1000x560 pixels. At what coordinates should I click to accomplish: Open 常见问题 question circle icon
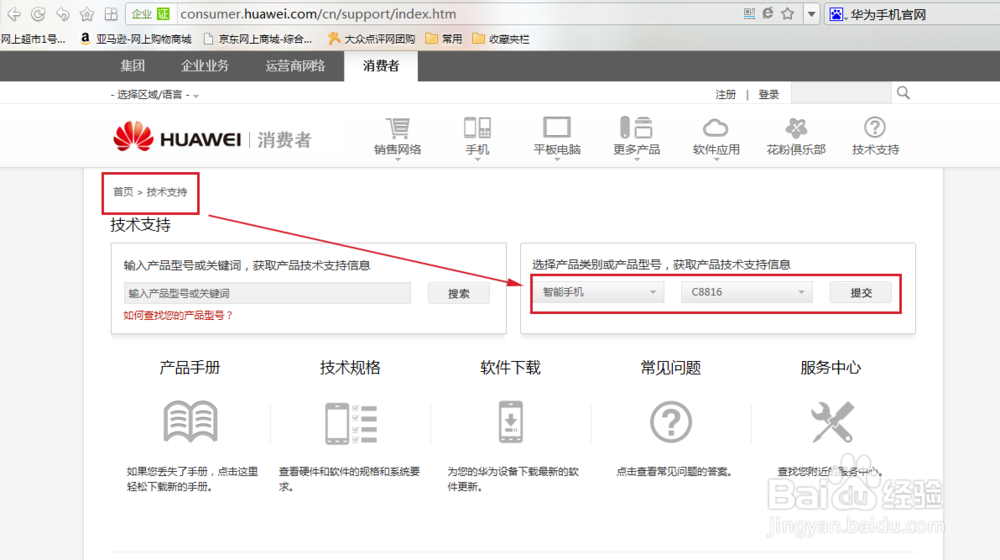(x=670, y=422)
